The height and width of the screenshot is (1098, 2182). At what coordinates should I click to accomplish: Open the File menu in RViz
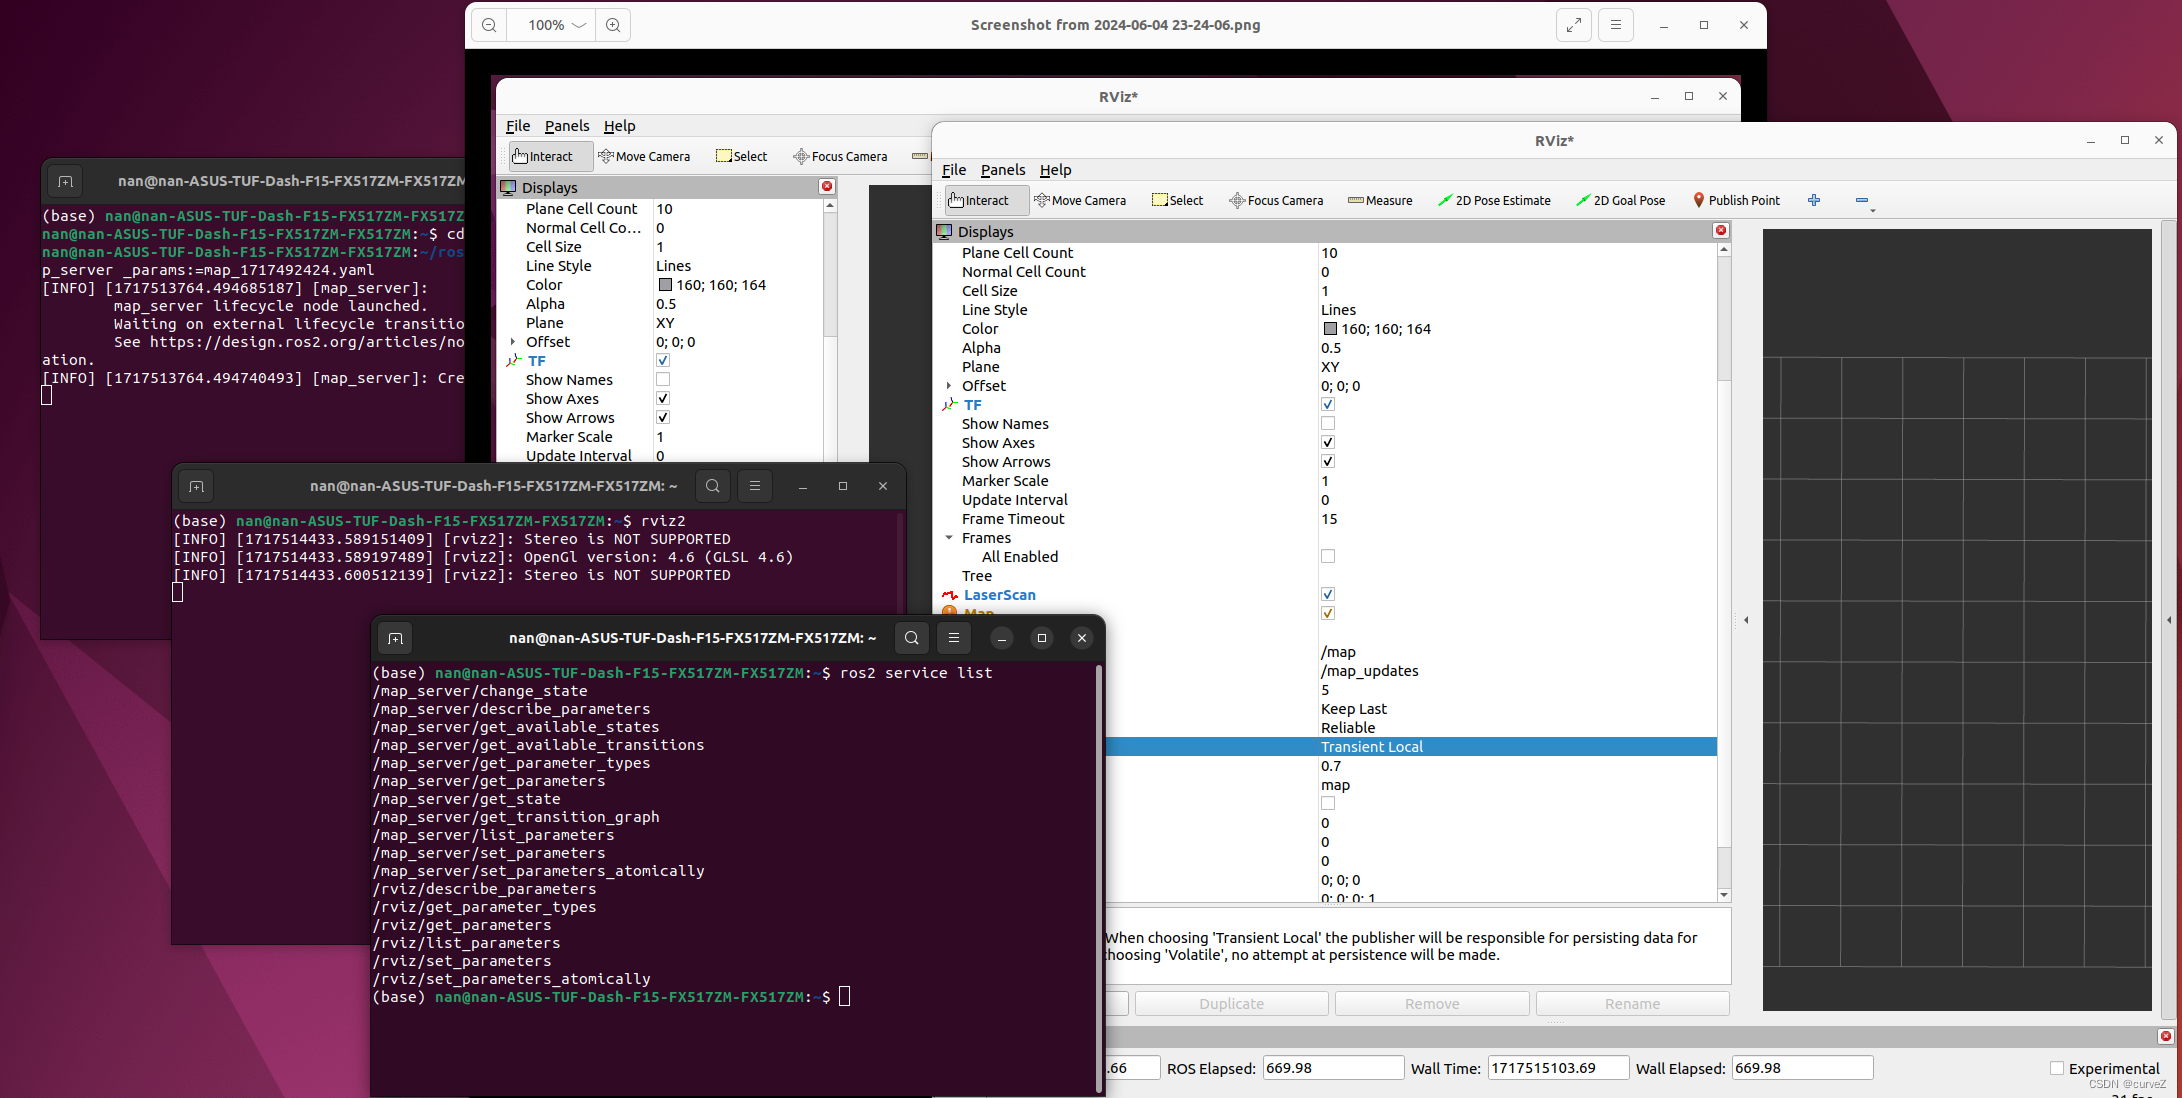coord(954,170)
